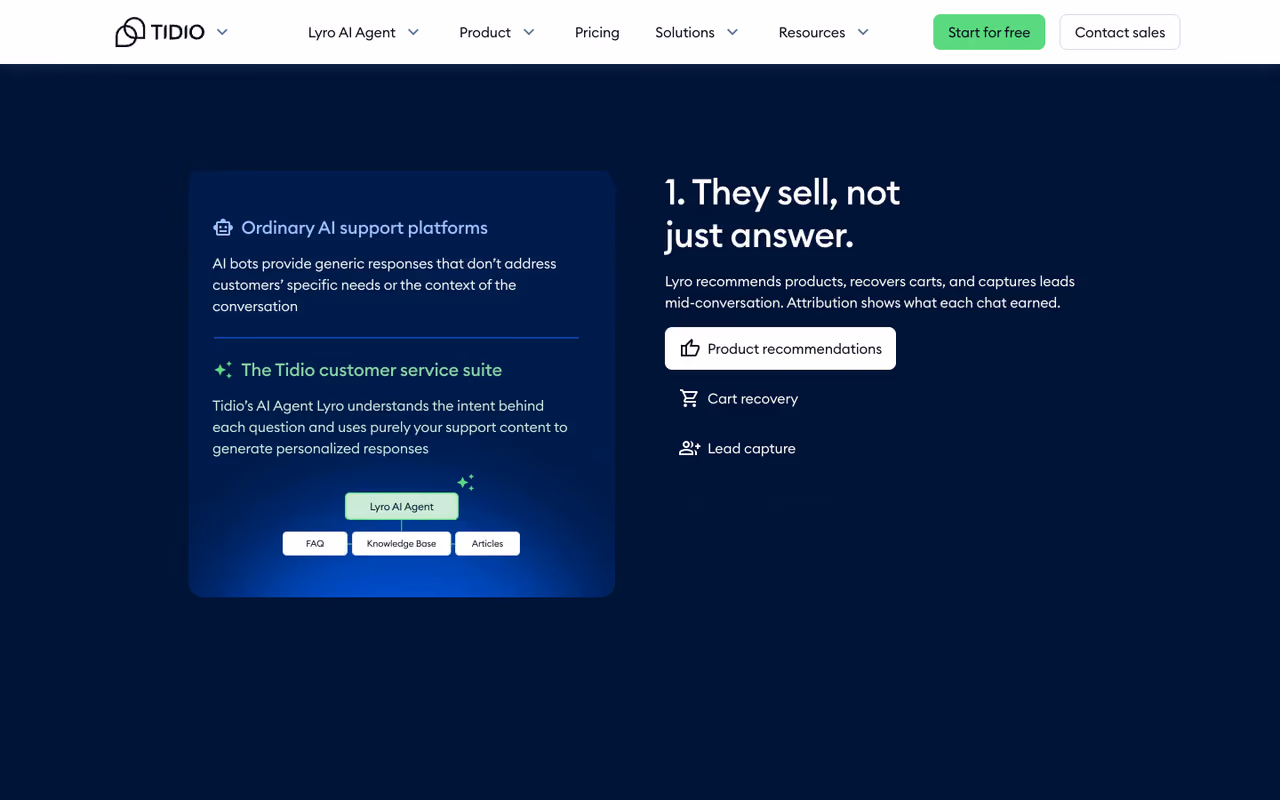This screenshot has width=1280, height=800.
Task: Go to the Pricing page
Action: click(597, 32)
